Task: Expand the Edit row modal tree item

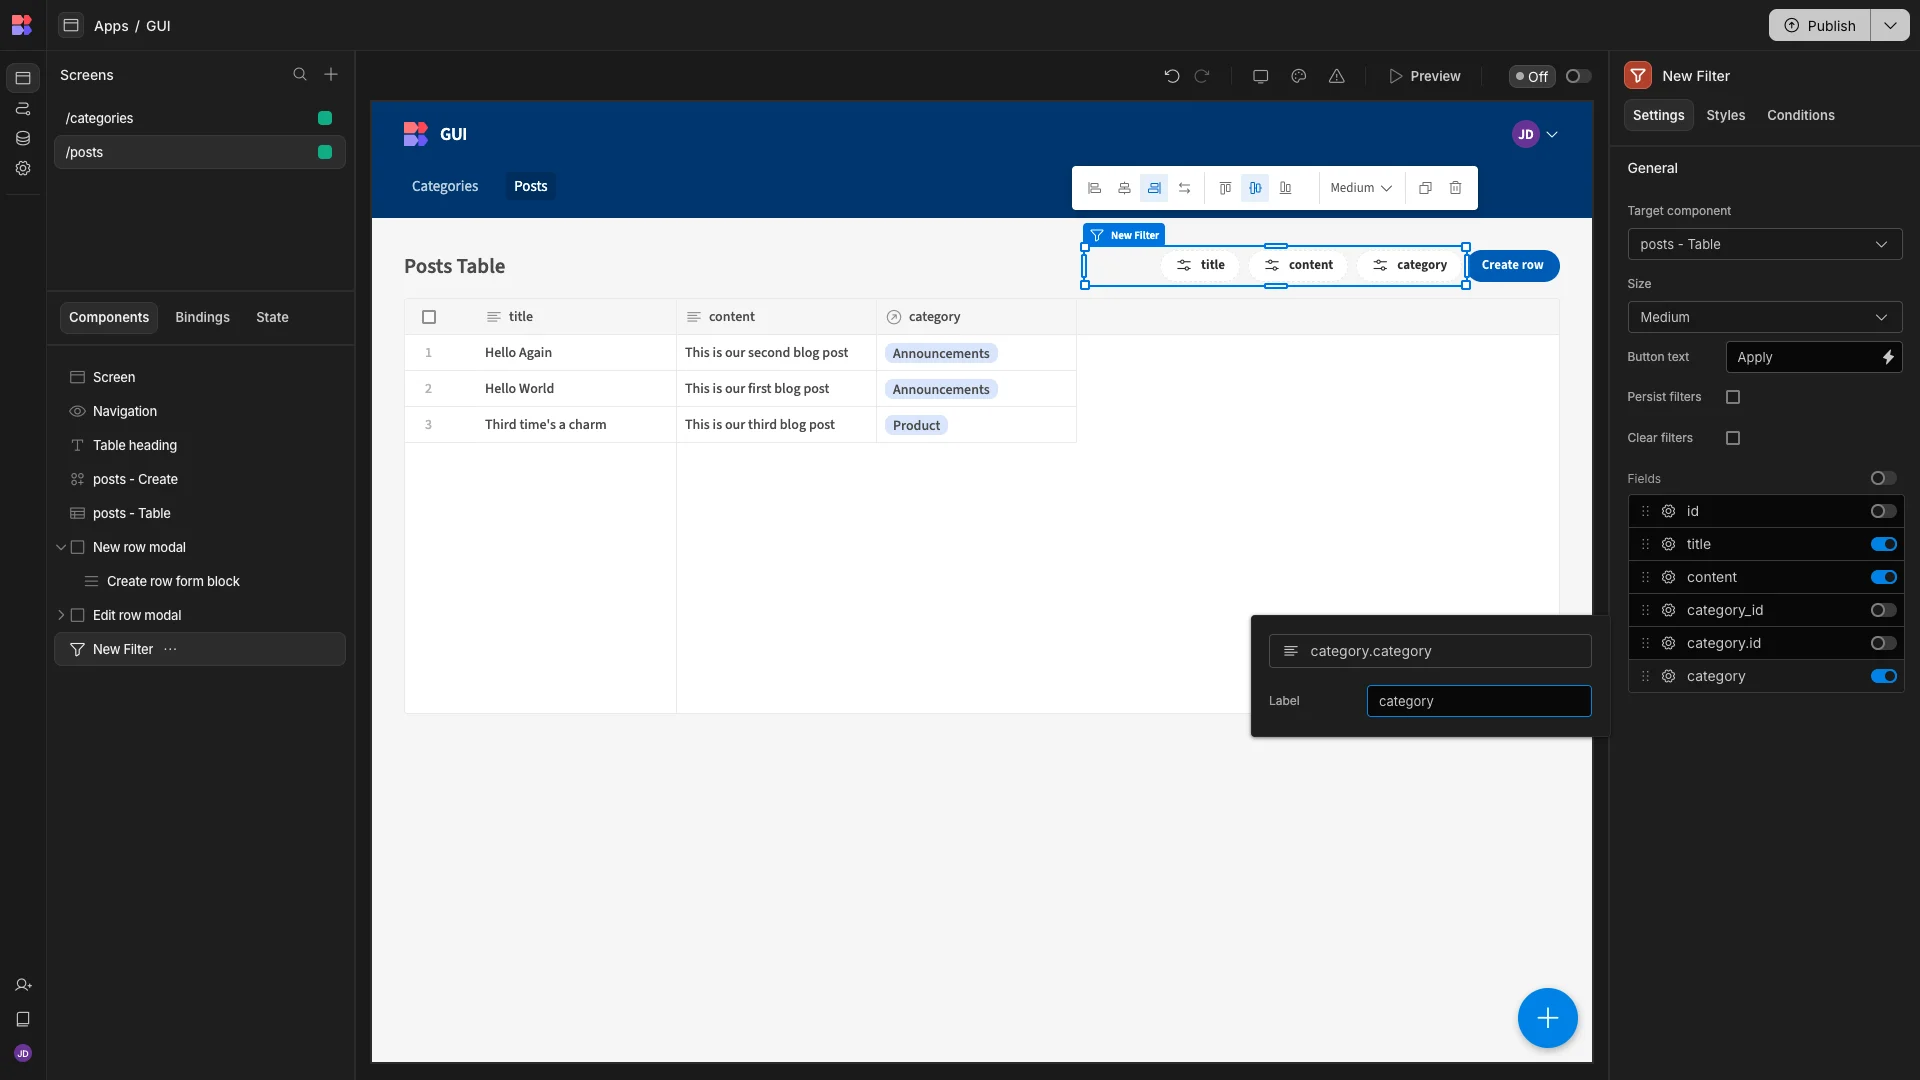Action: pos(61,615)
